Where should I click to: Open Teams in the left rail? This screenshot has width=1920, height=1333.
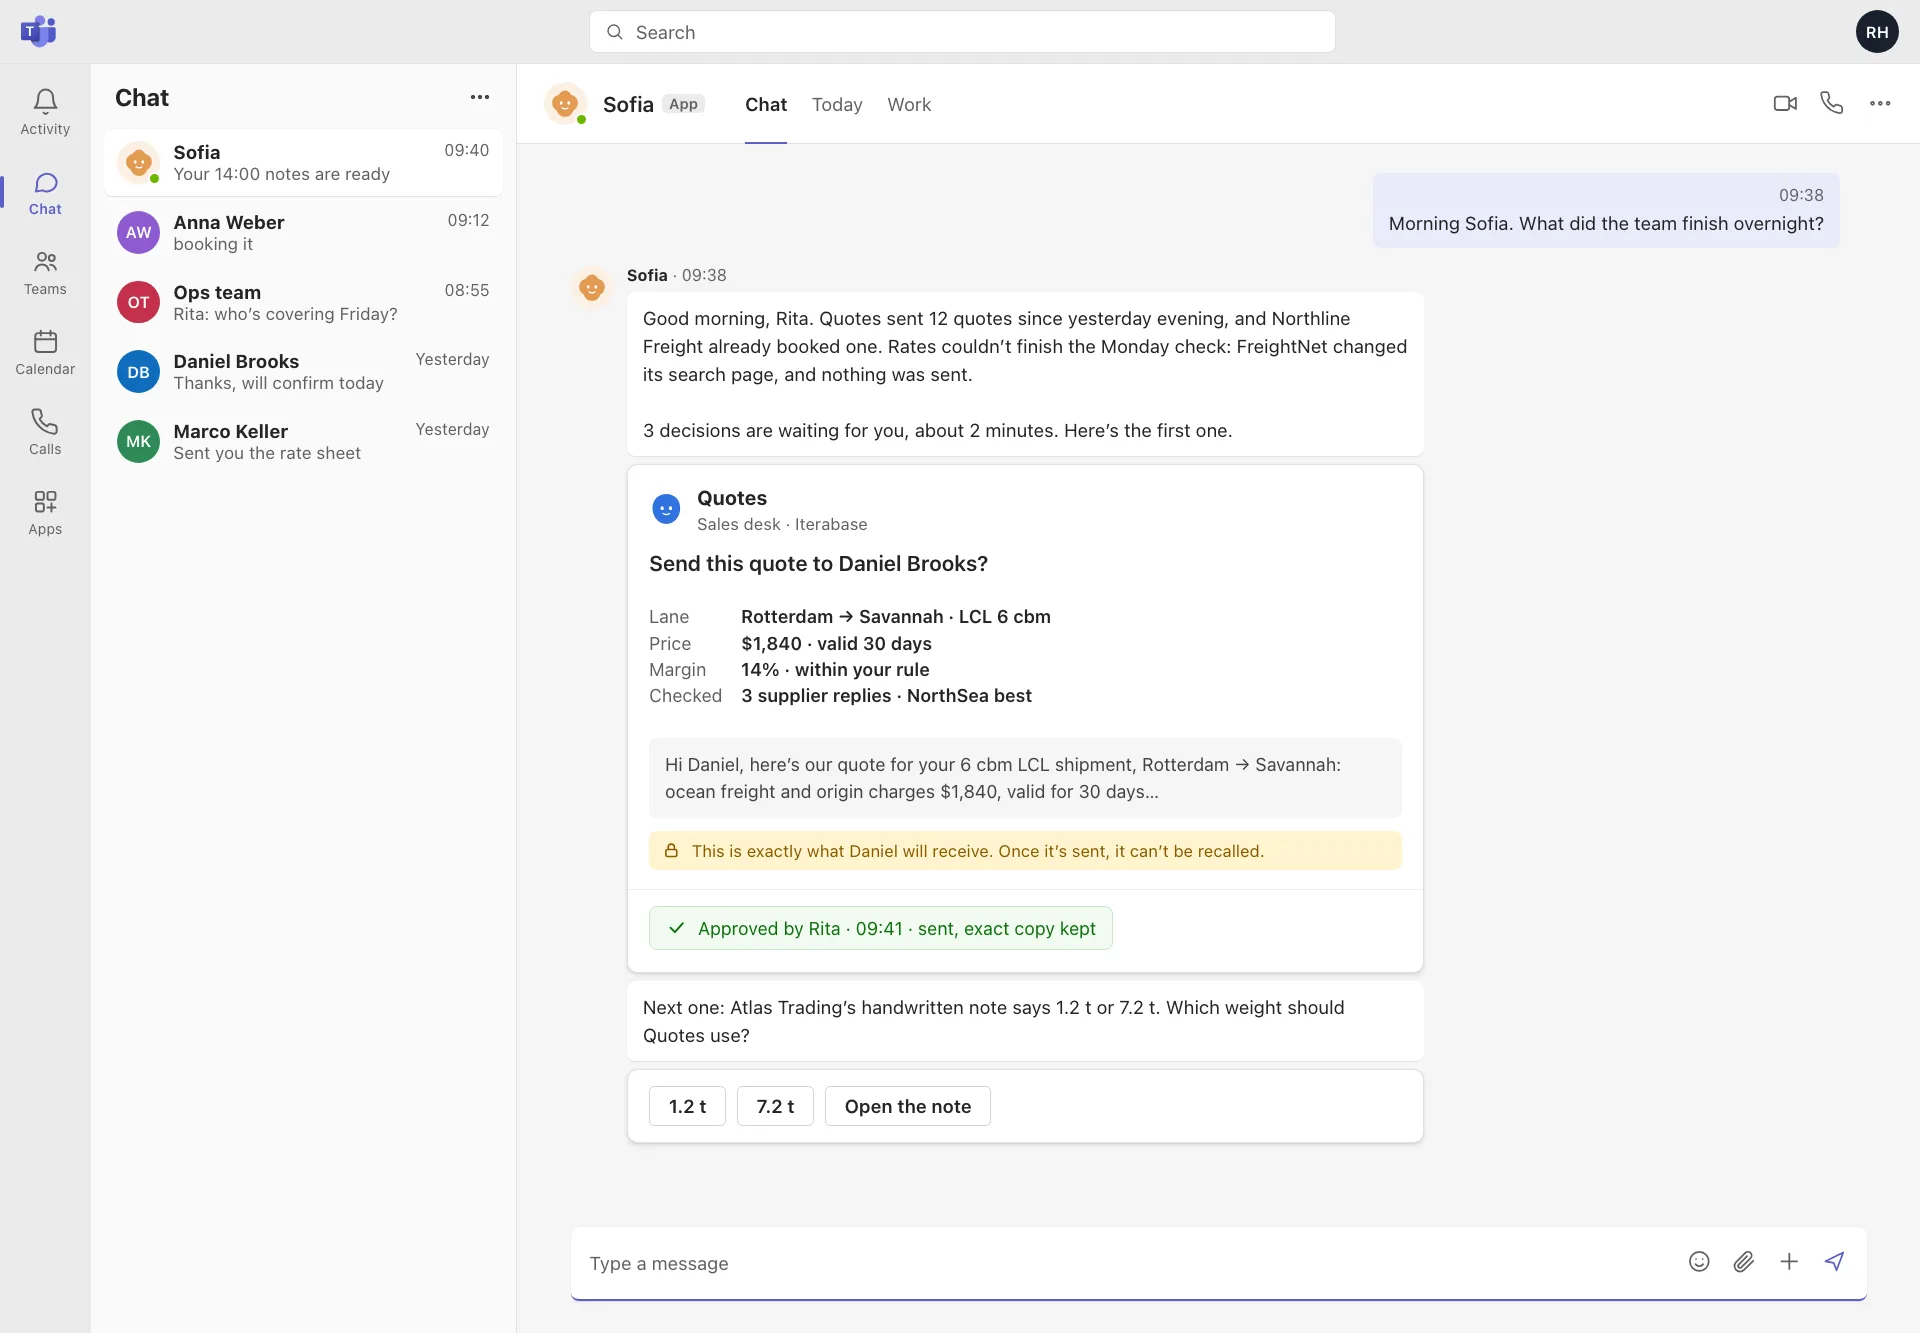(45, 273)
